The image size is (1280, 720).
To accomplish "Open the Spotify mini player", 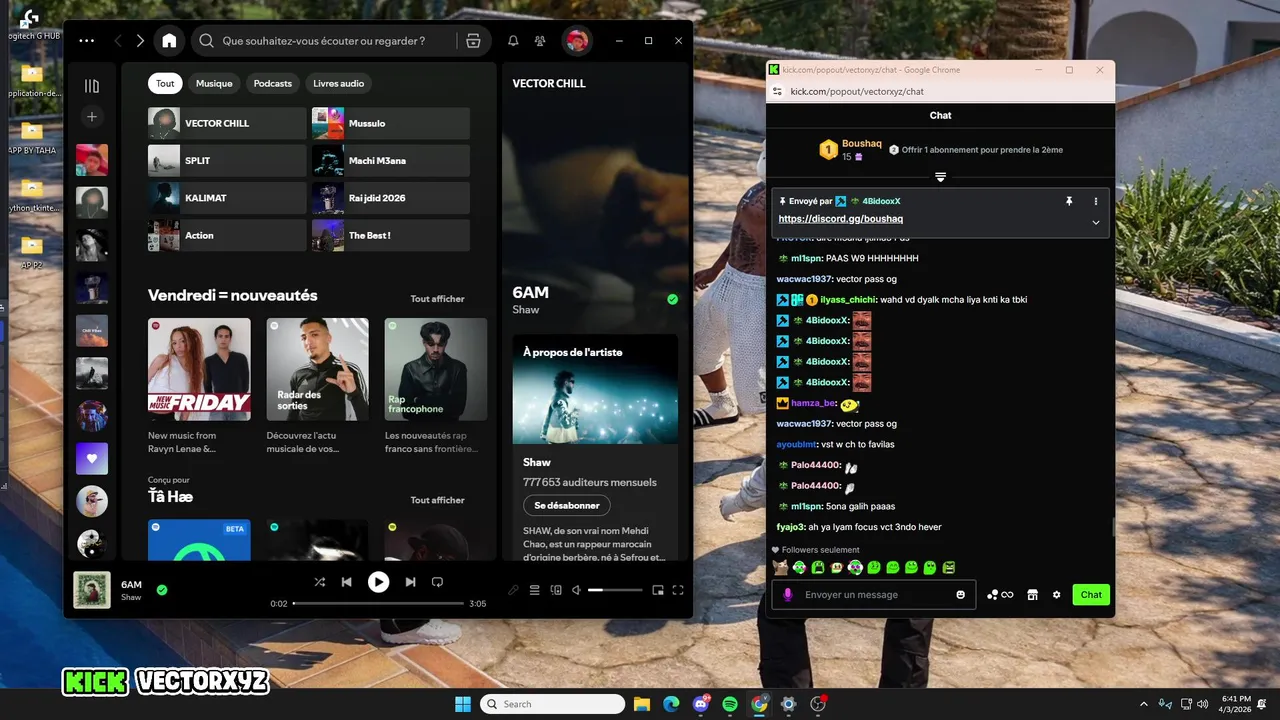I will (x=657, y=590).
